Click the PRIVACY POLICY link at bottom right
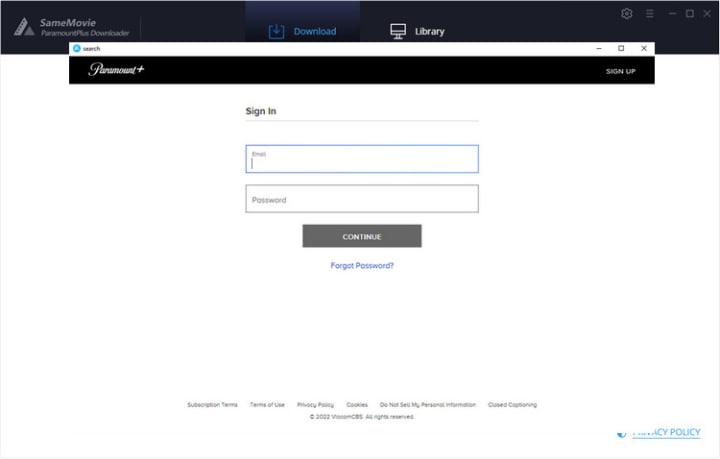Screen dimensions: 720x459 click(x=666, y=432)
